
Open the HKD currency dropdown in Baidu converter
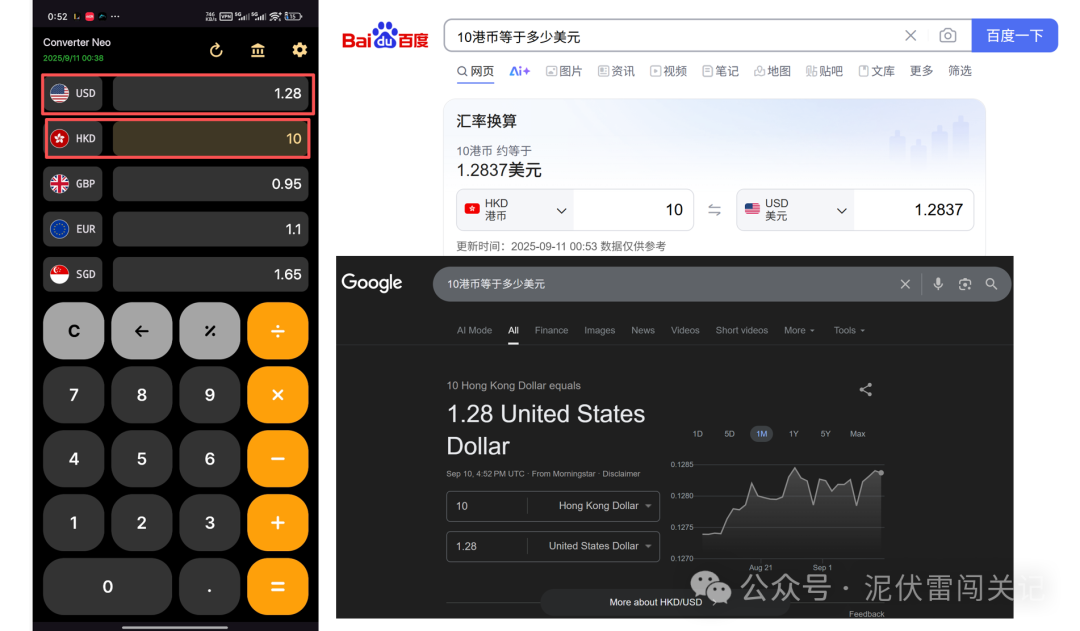pyautogui.click(x=560, y=209)
